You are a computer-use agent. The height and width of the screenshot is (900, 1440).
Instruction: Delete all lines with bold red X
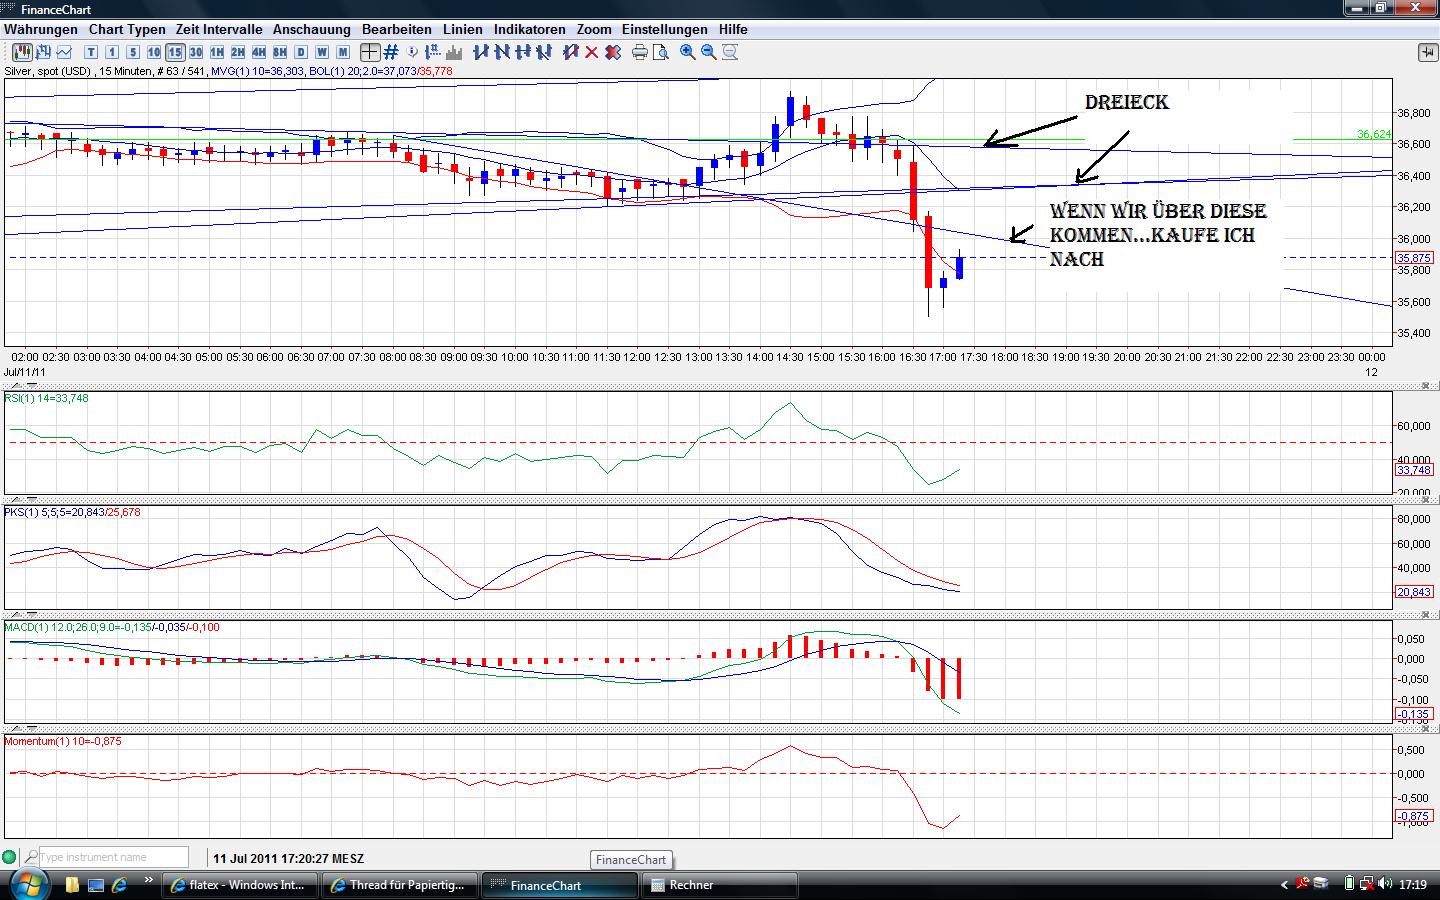pyautogui.click(x=613, y=52)
